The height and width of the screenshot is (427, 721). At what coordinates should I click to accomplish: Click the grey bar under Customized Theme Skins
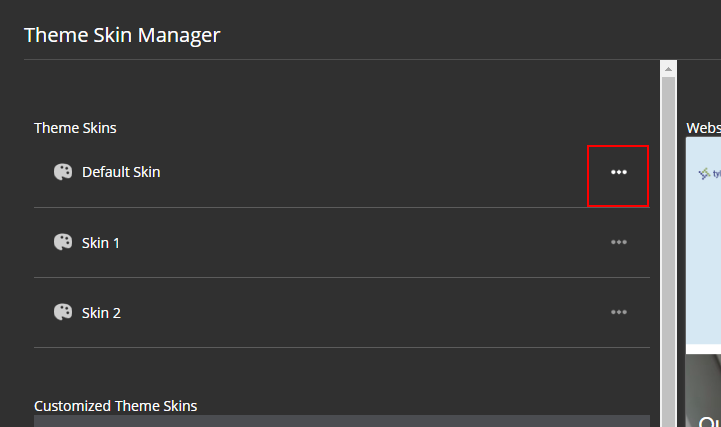pos(341,421)
